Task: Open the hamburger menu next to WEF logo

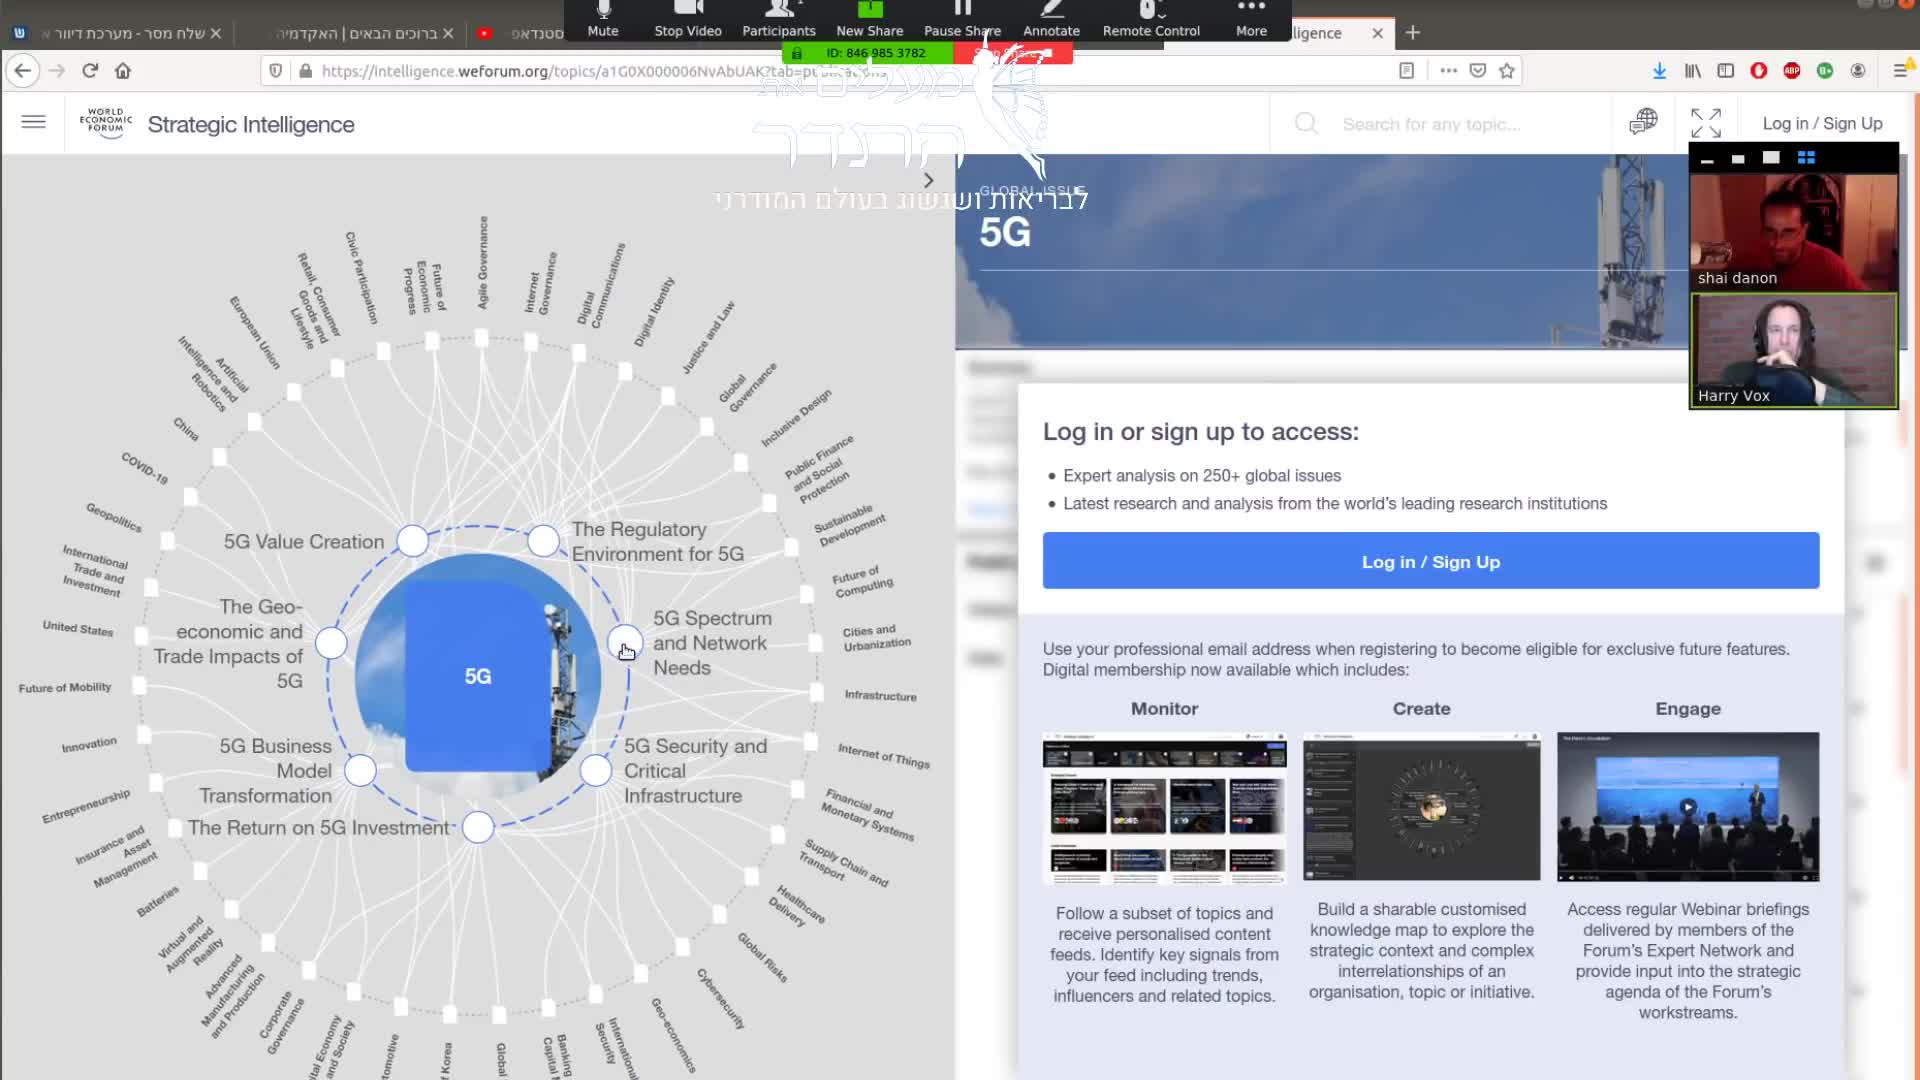Action: (x=33, y=122)
